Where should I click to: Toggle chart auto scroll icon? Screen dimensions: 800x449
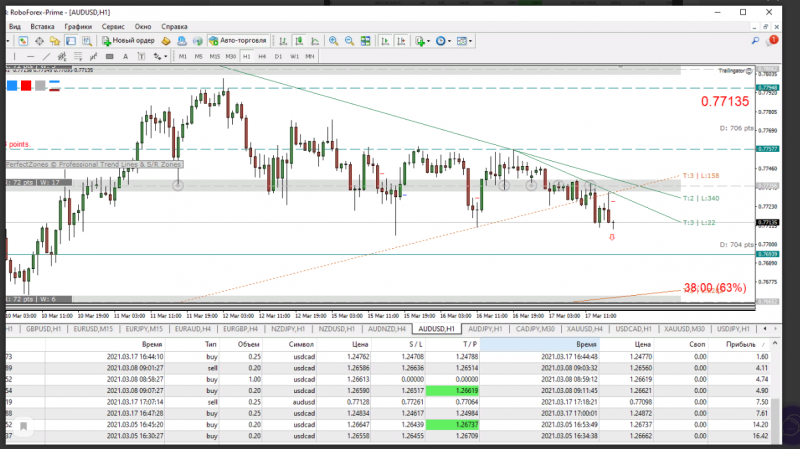385,41
